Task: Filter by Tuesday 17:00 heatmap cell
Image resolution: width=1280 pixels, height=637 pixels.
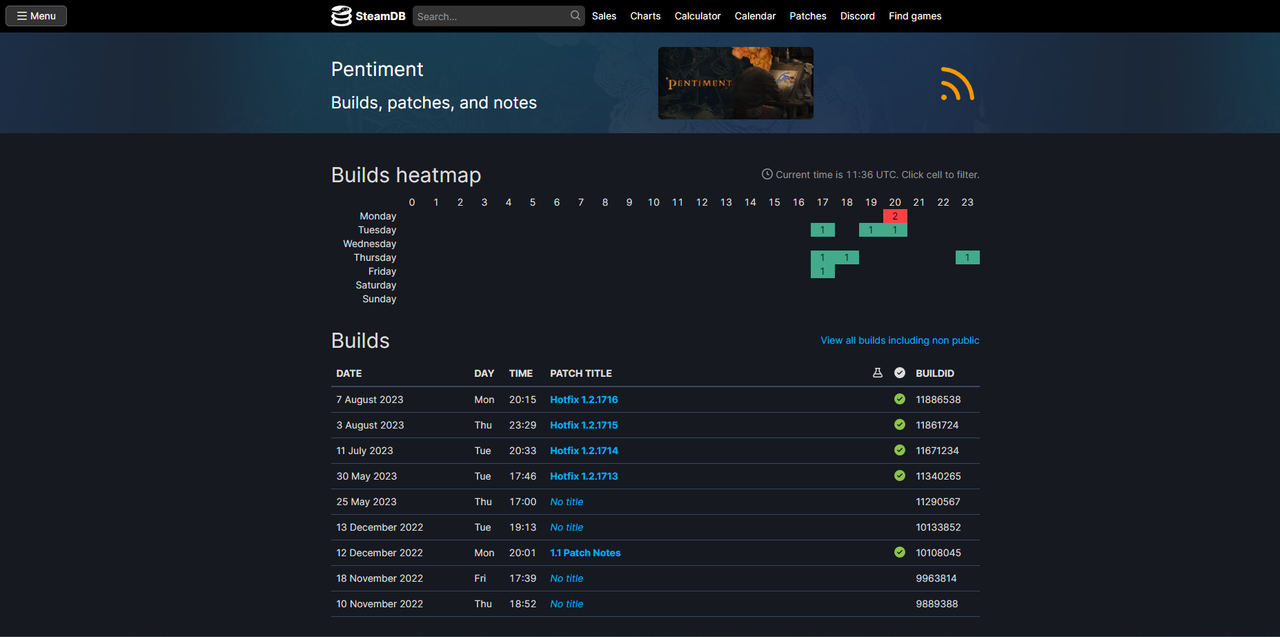Action: 822,230
